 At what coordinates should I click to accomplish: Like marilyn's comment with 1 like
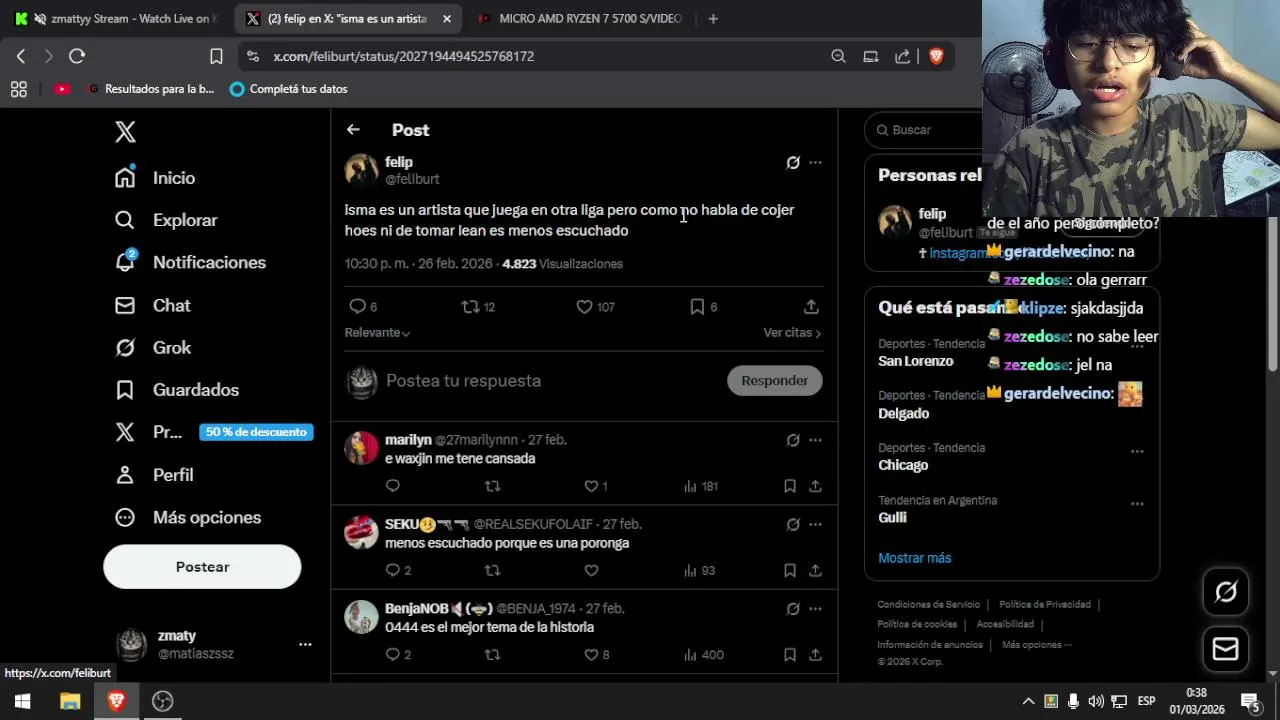pyautogui.click(x=596, y=486)
